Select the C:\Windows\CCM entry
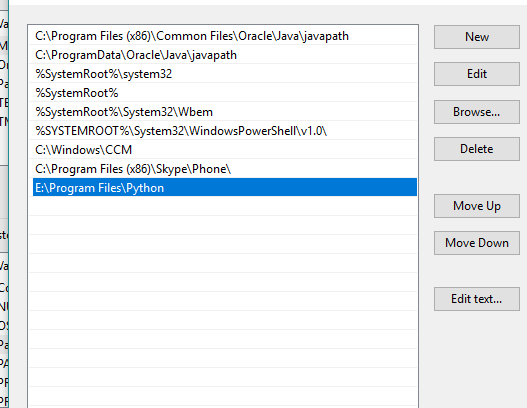The width and height of the screenshot is (527, 408). 225,150
